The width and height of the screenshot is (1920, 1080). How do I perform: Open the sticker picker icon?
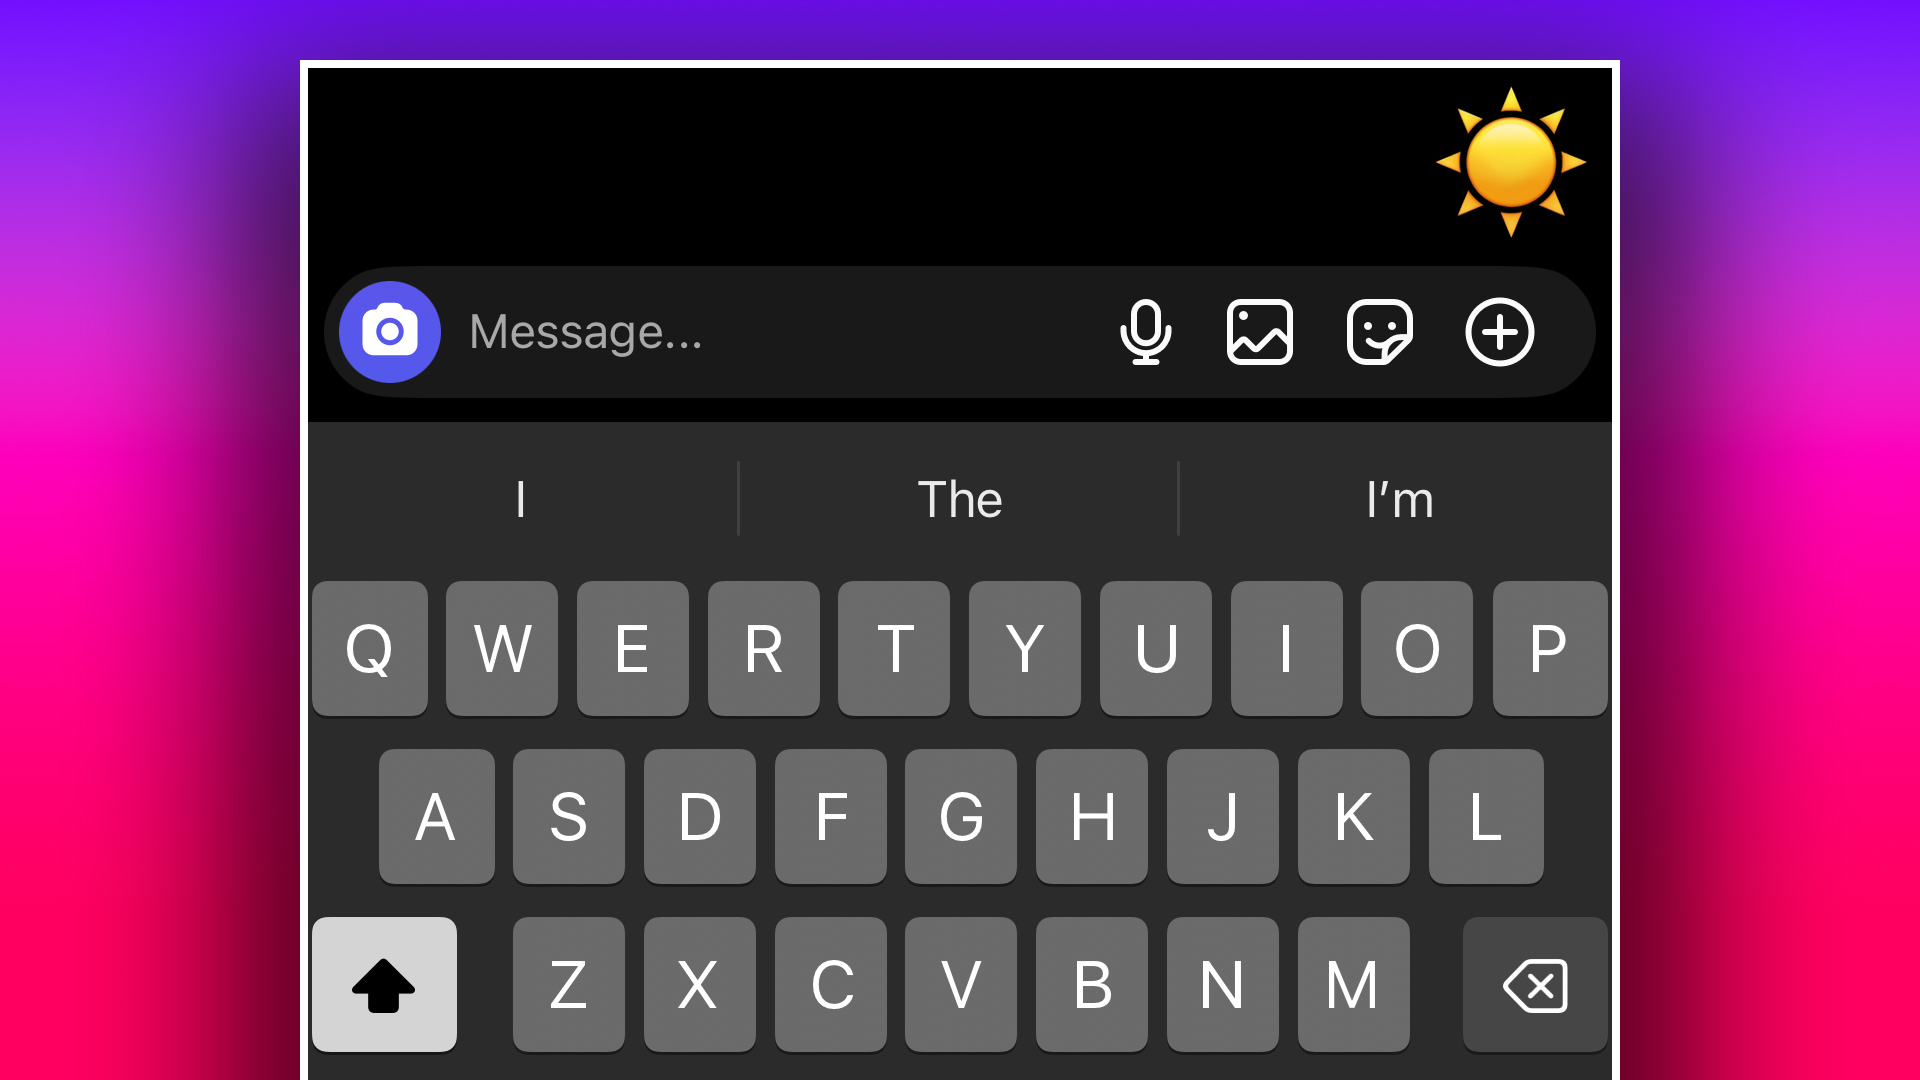point(1380,332)
